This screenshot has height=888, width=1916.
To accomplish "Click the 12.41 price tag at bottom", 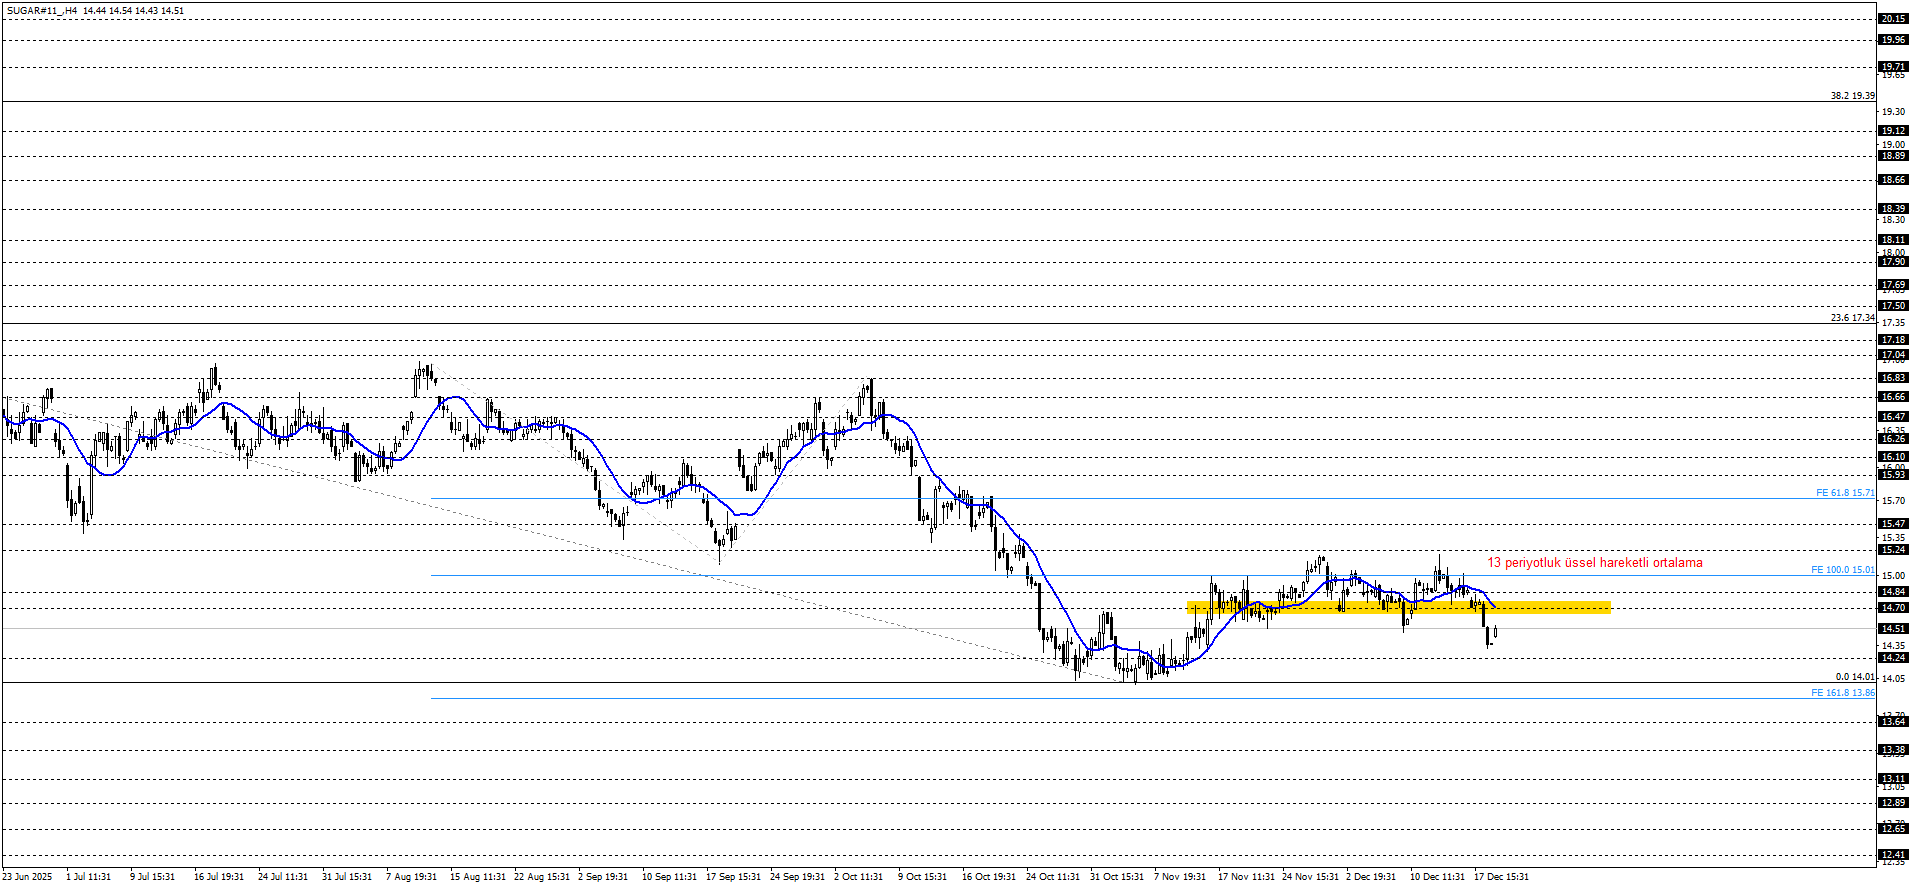I will click(1892, 855).
